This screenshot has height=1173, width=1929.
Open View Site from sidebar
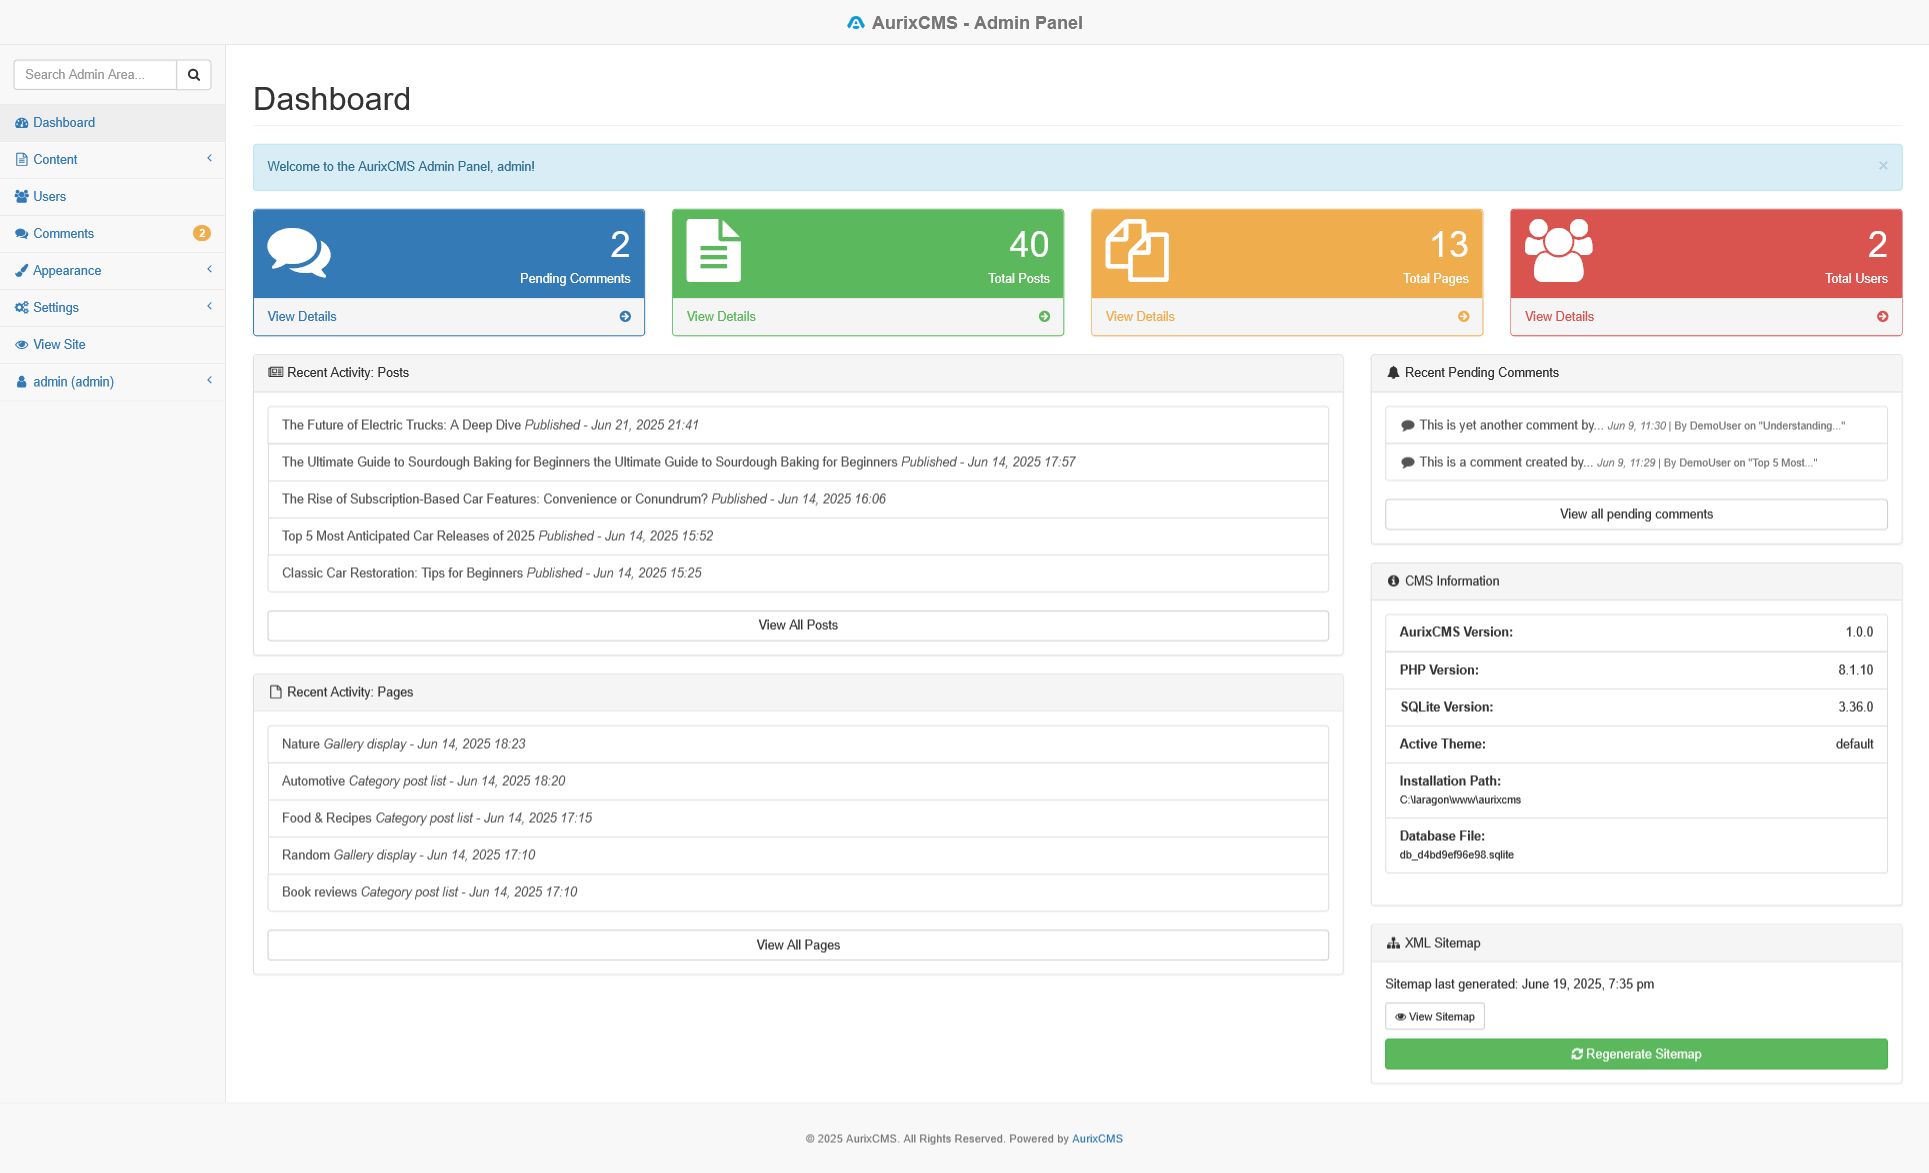tap(59, 345)
